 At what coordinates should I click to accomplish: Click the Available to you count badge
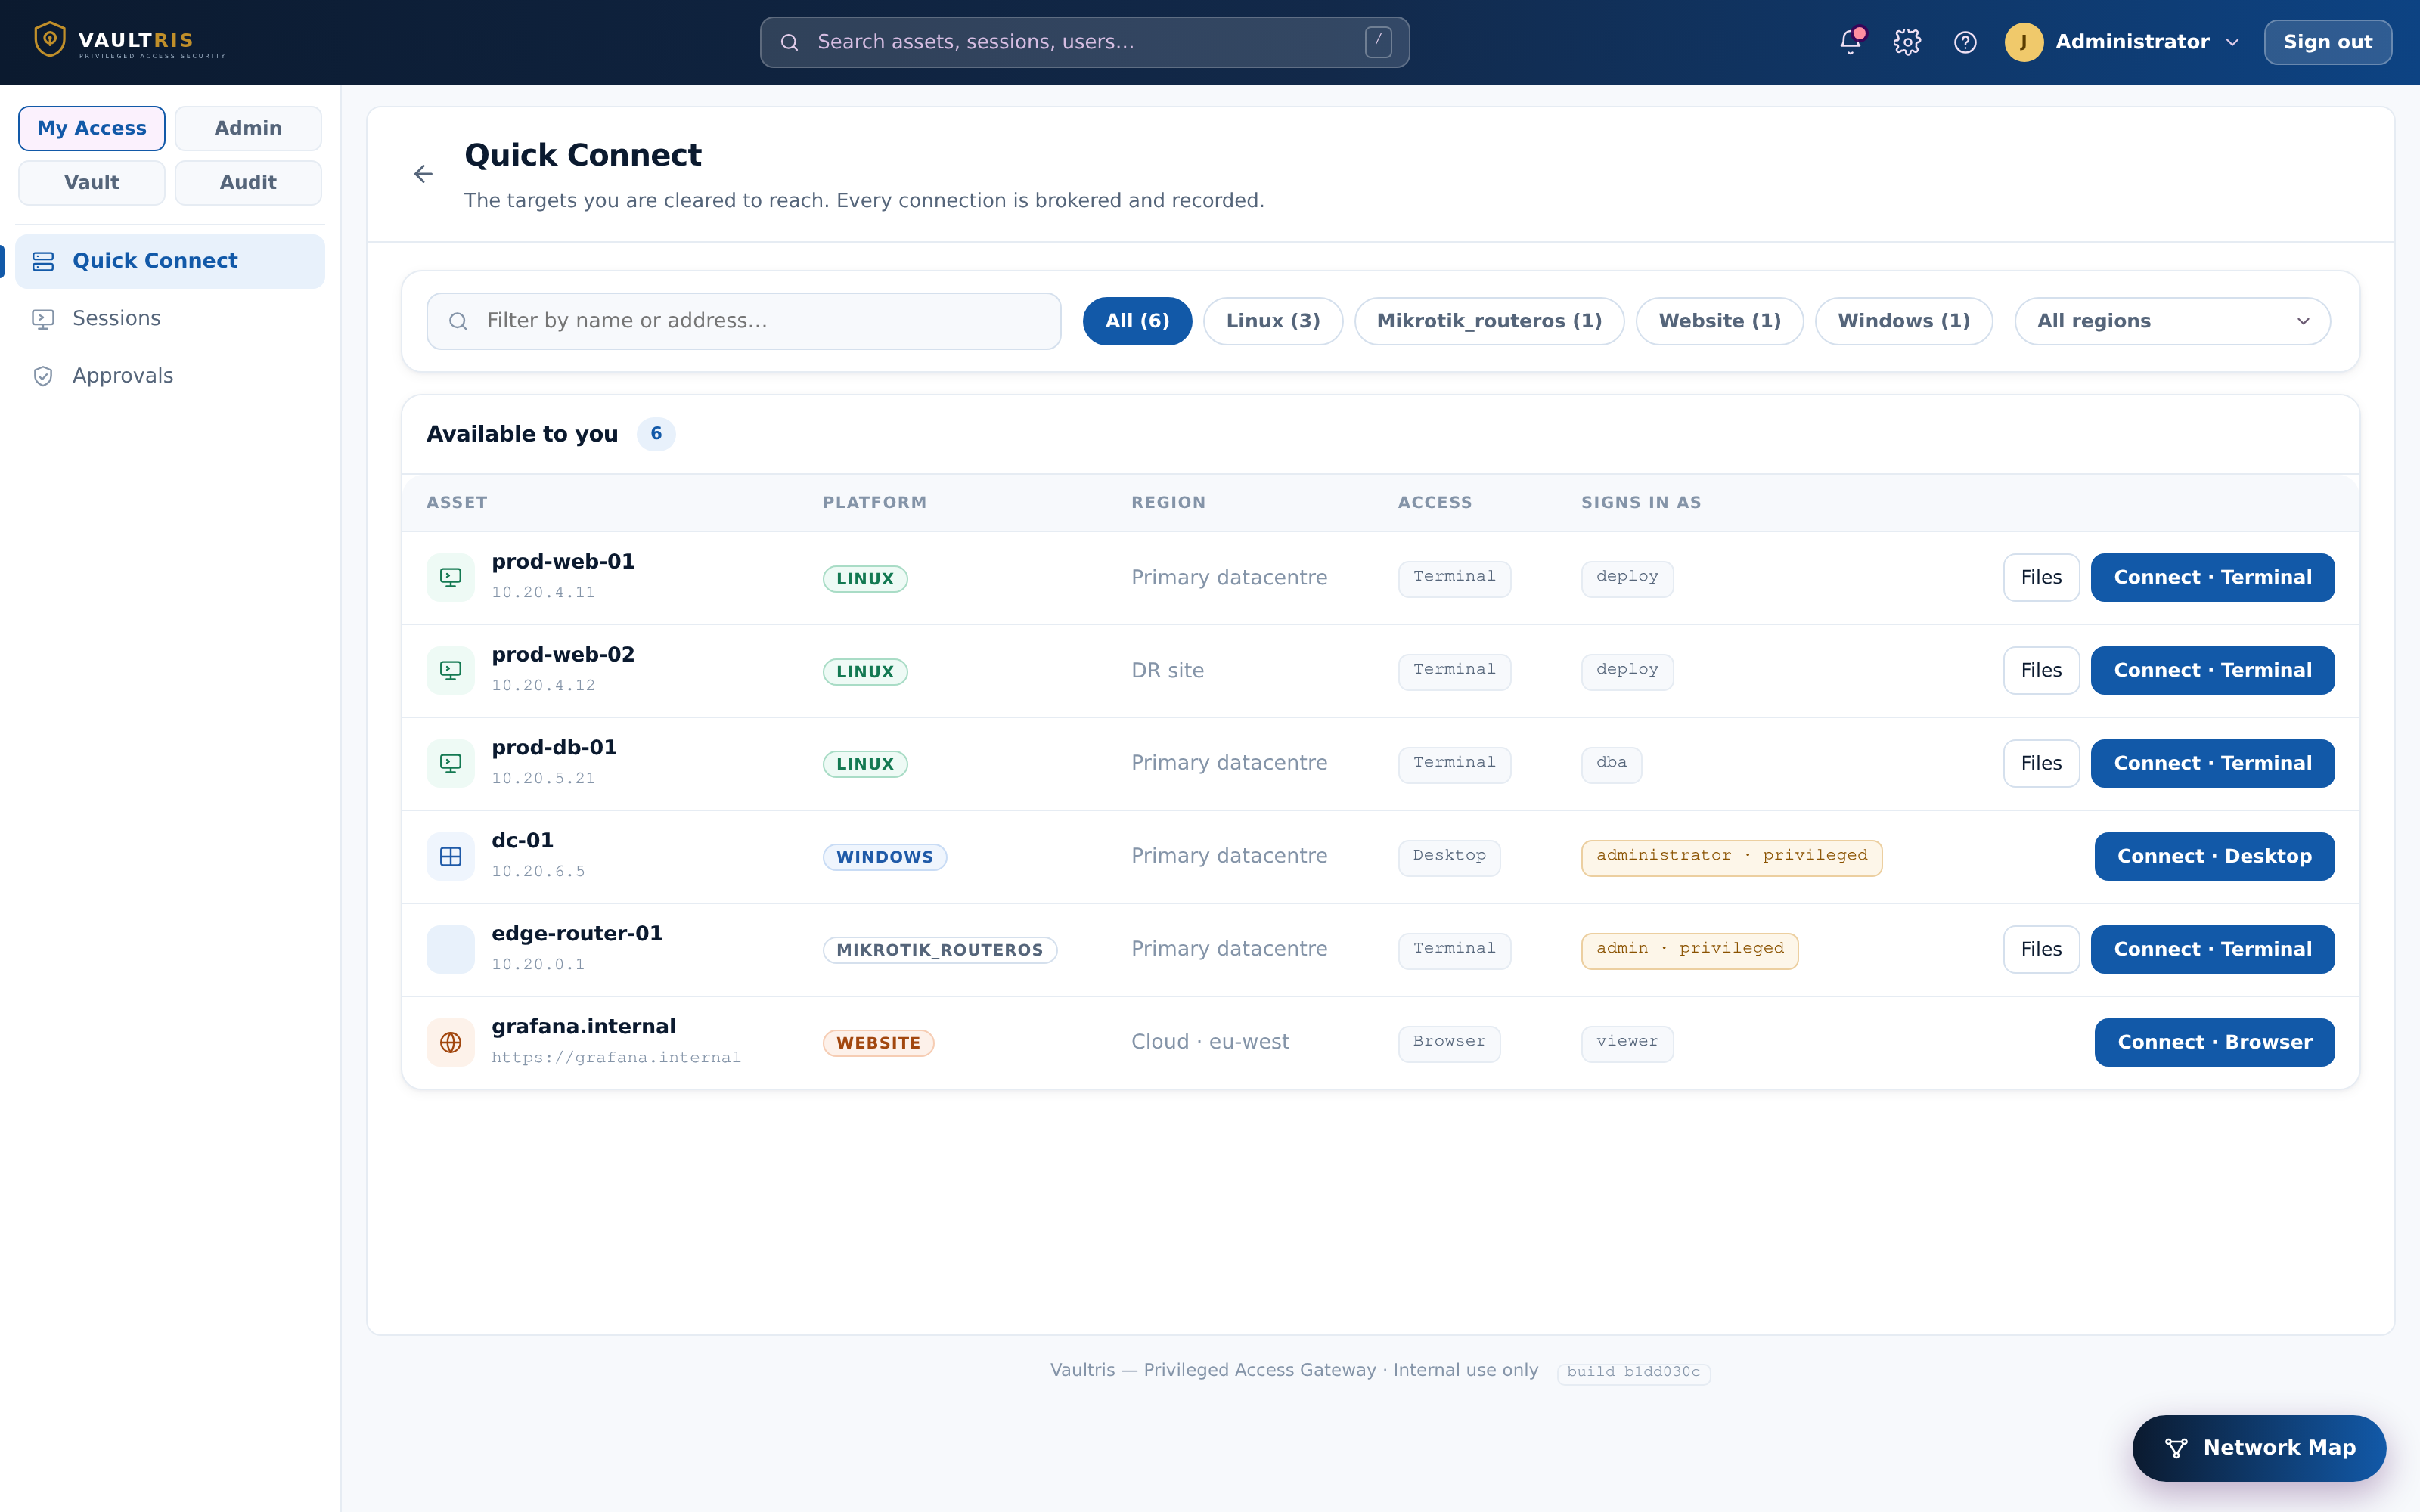656,435
